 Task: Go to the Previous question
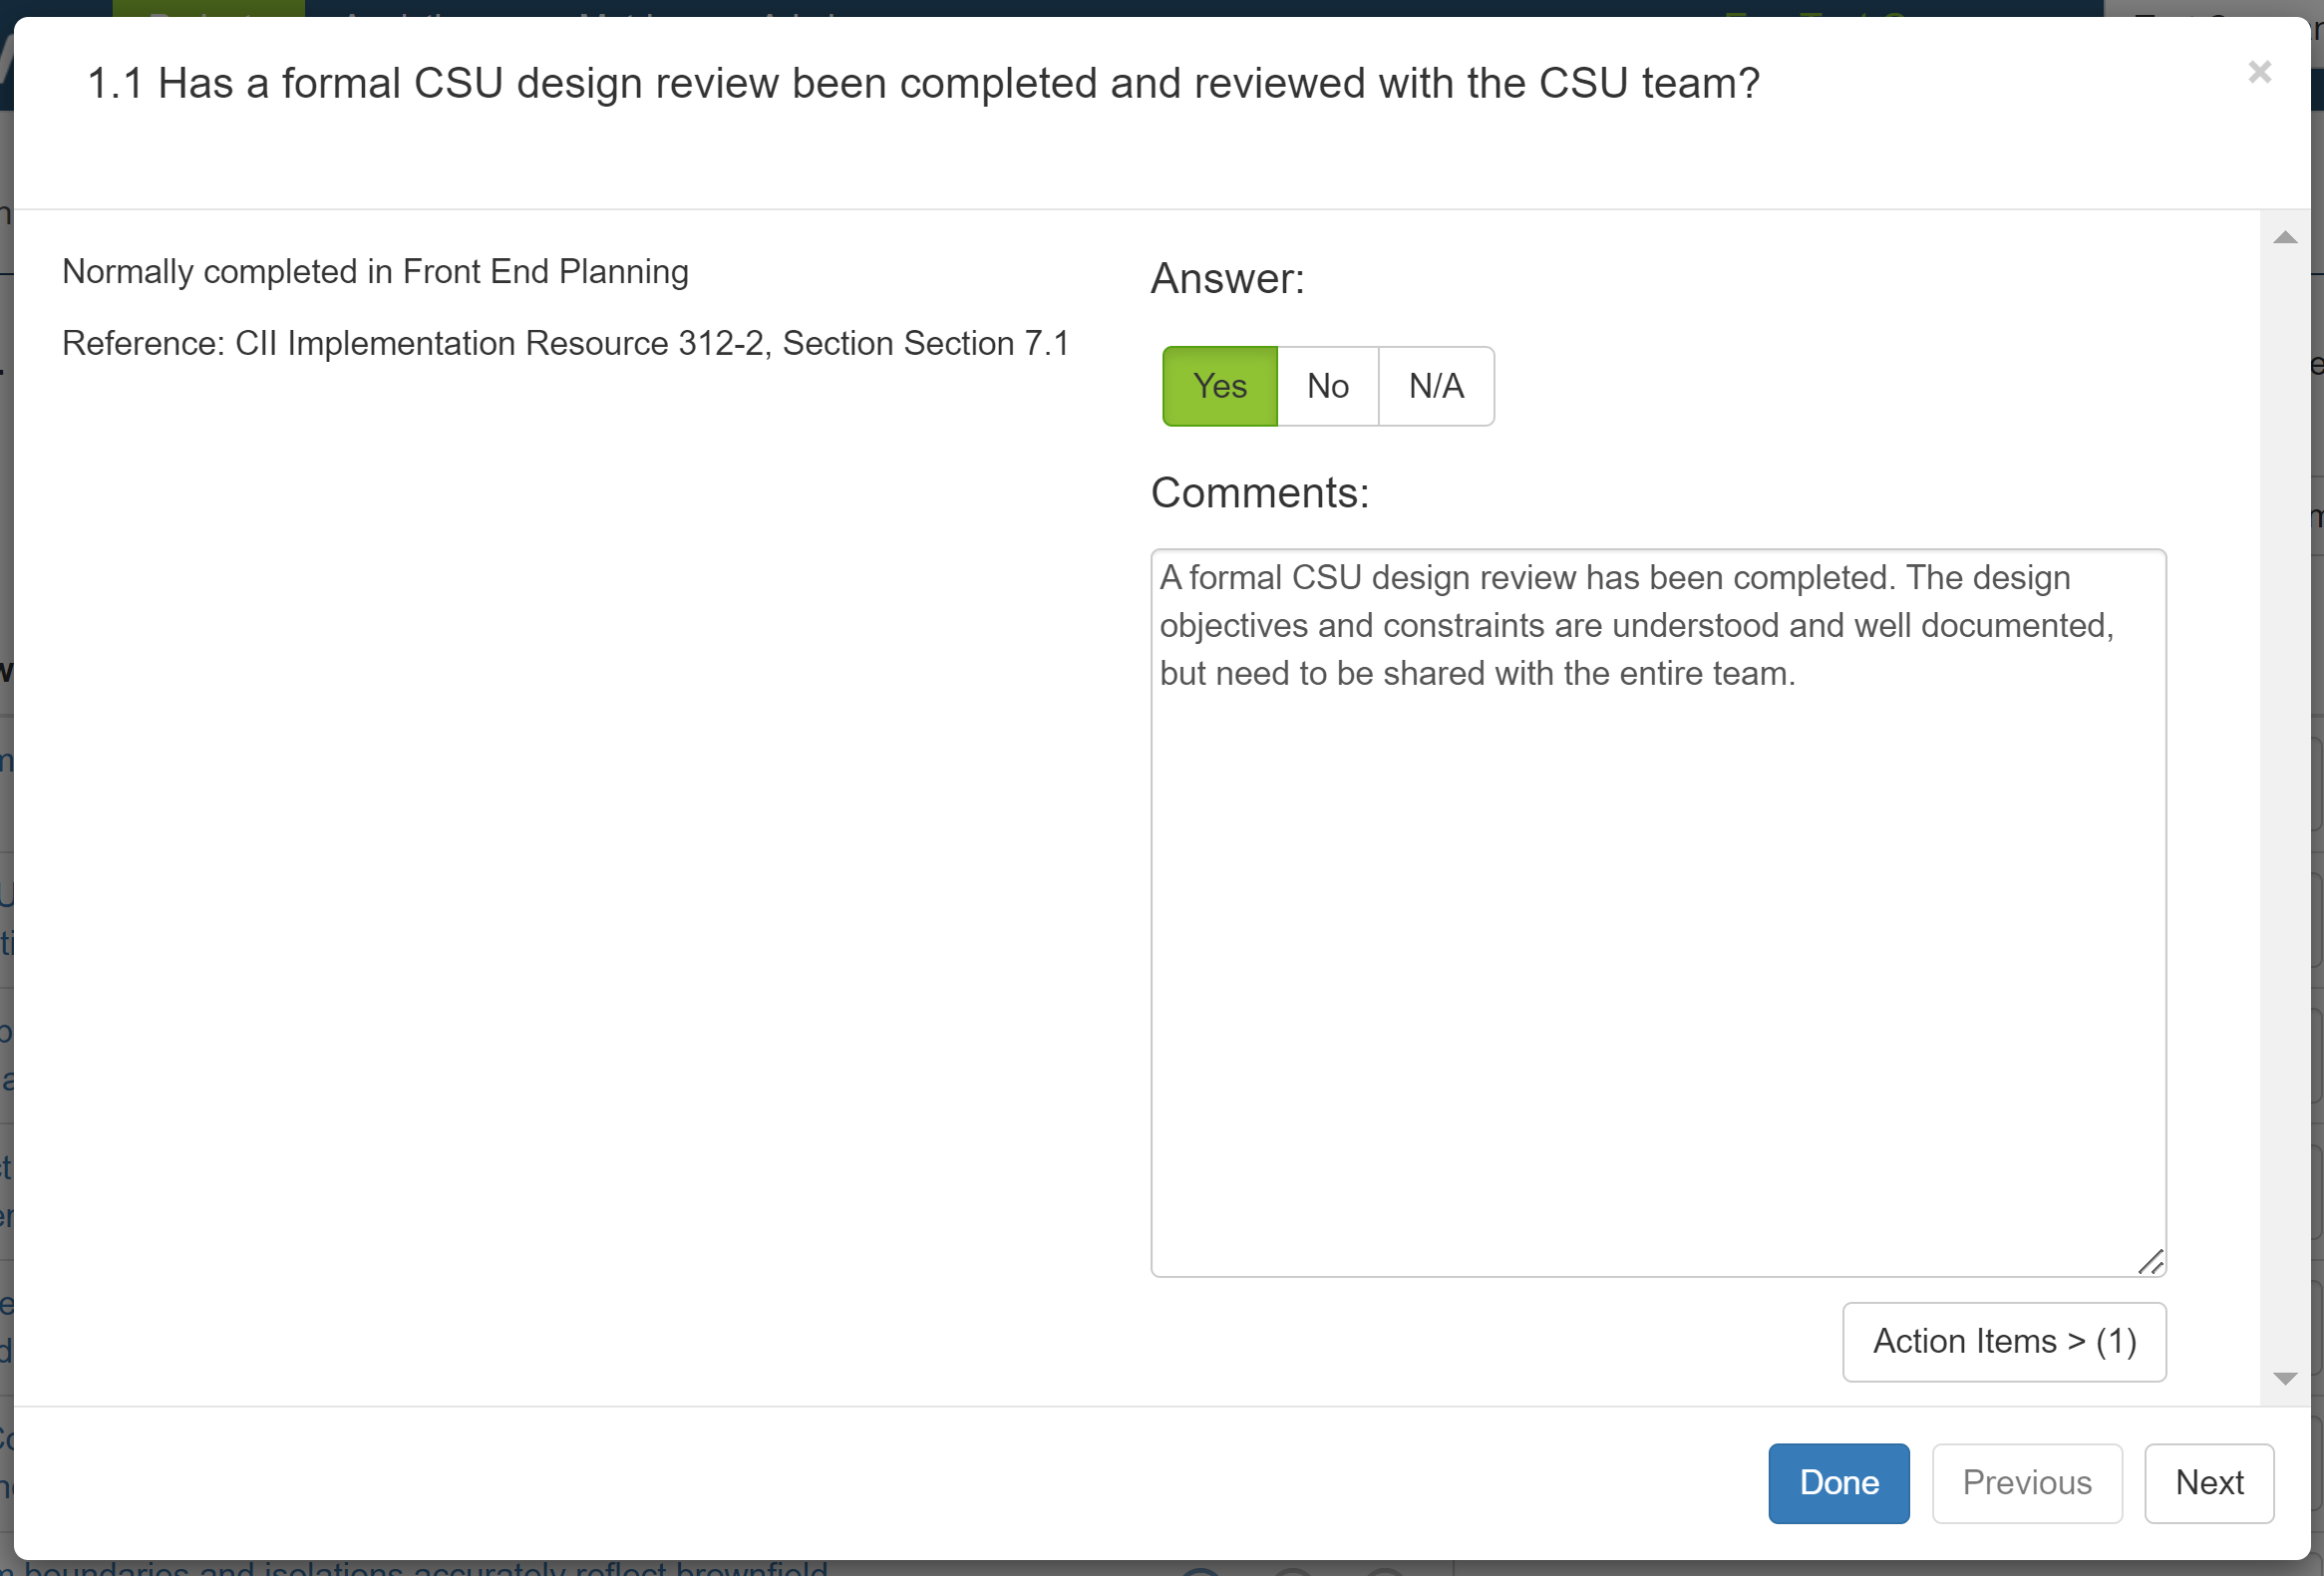click(x=2026, y=1483)
